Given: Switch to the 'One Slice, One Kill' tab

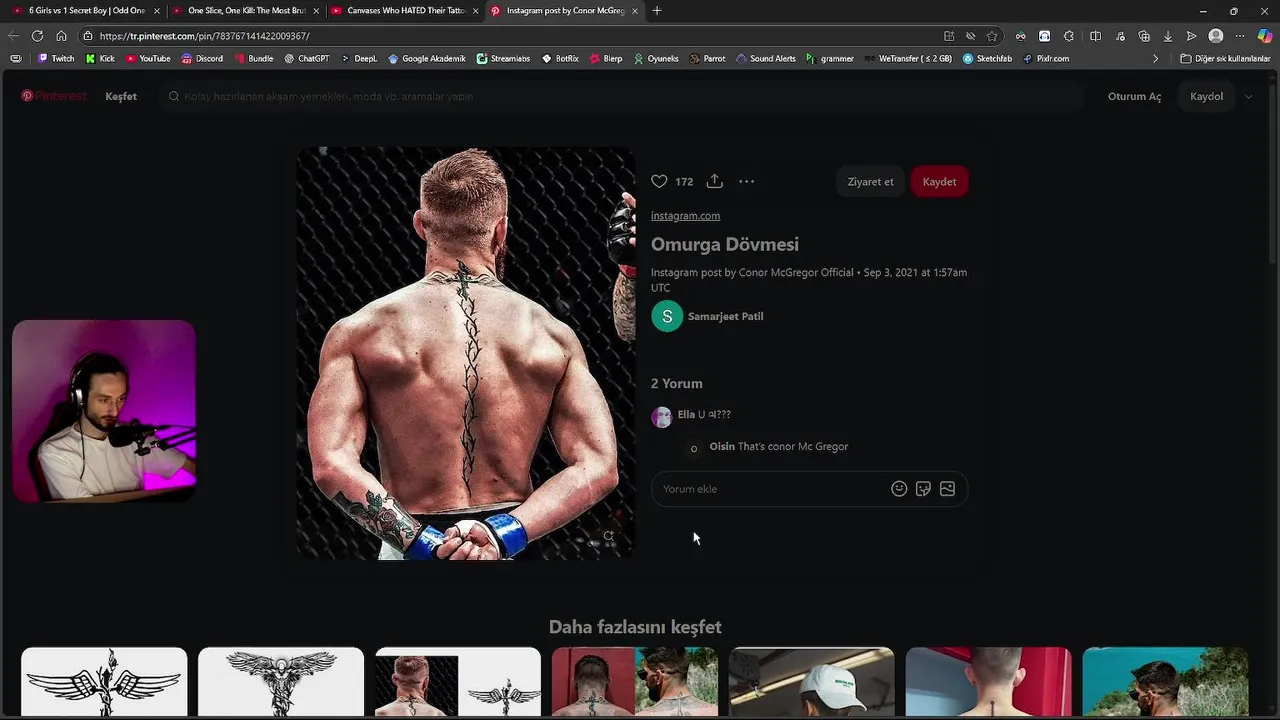Looking at the screenshot, I should point(246,11).
